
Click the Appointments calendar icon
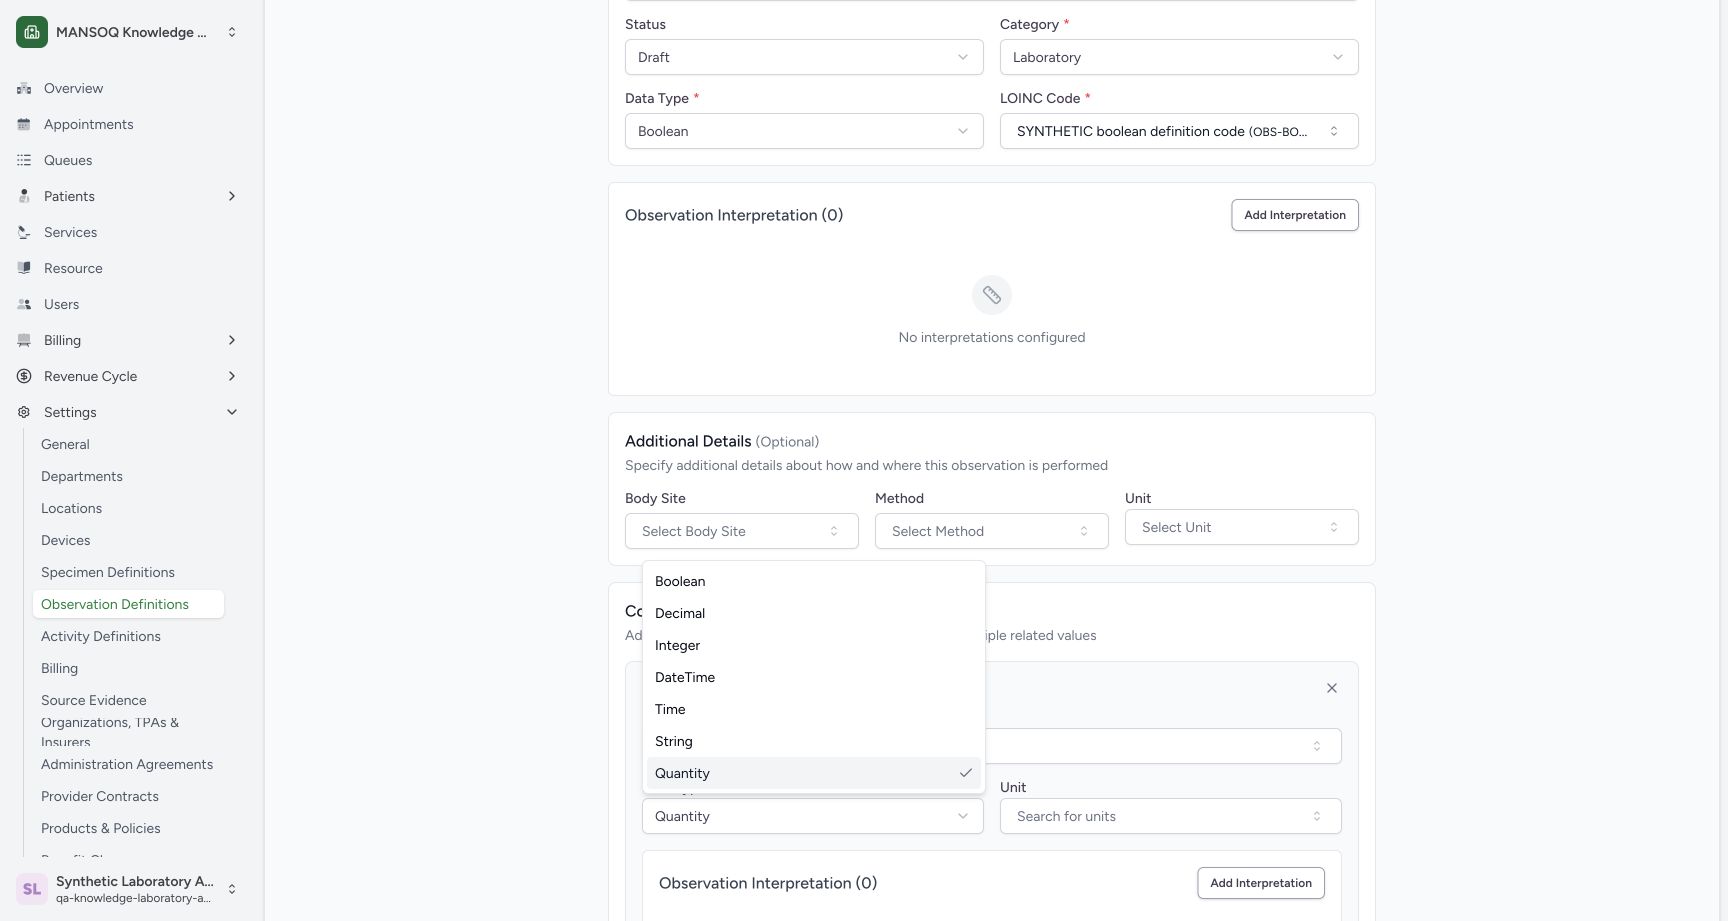click(24, 124)
